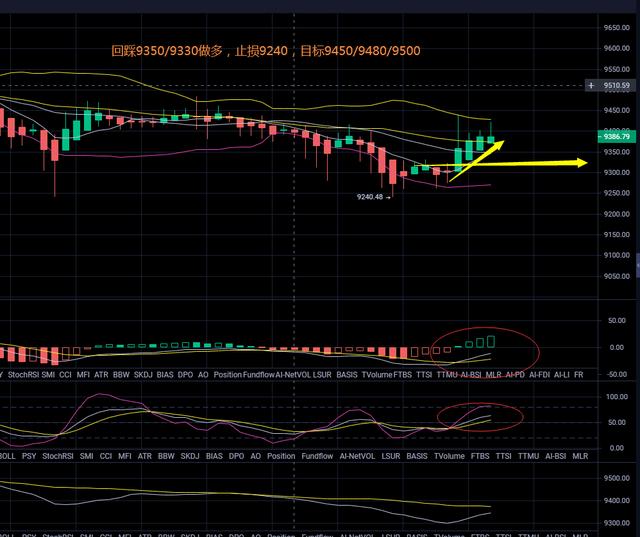Select StochRSI tab under the oscillator panel
This screenshot has width=640, height=537.
[58, 456]
